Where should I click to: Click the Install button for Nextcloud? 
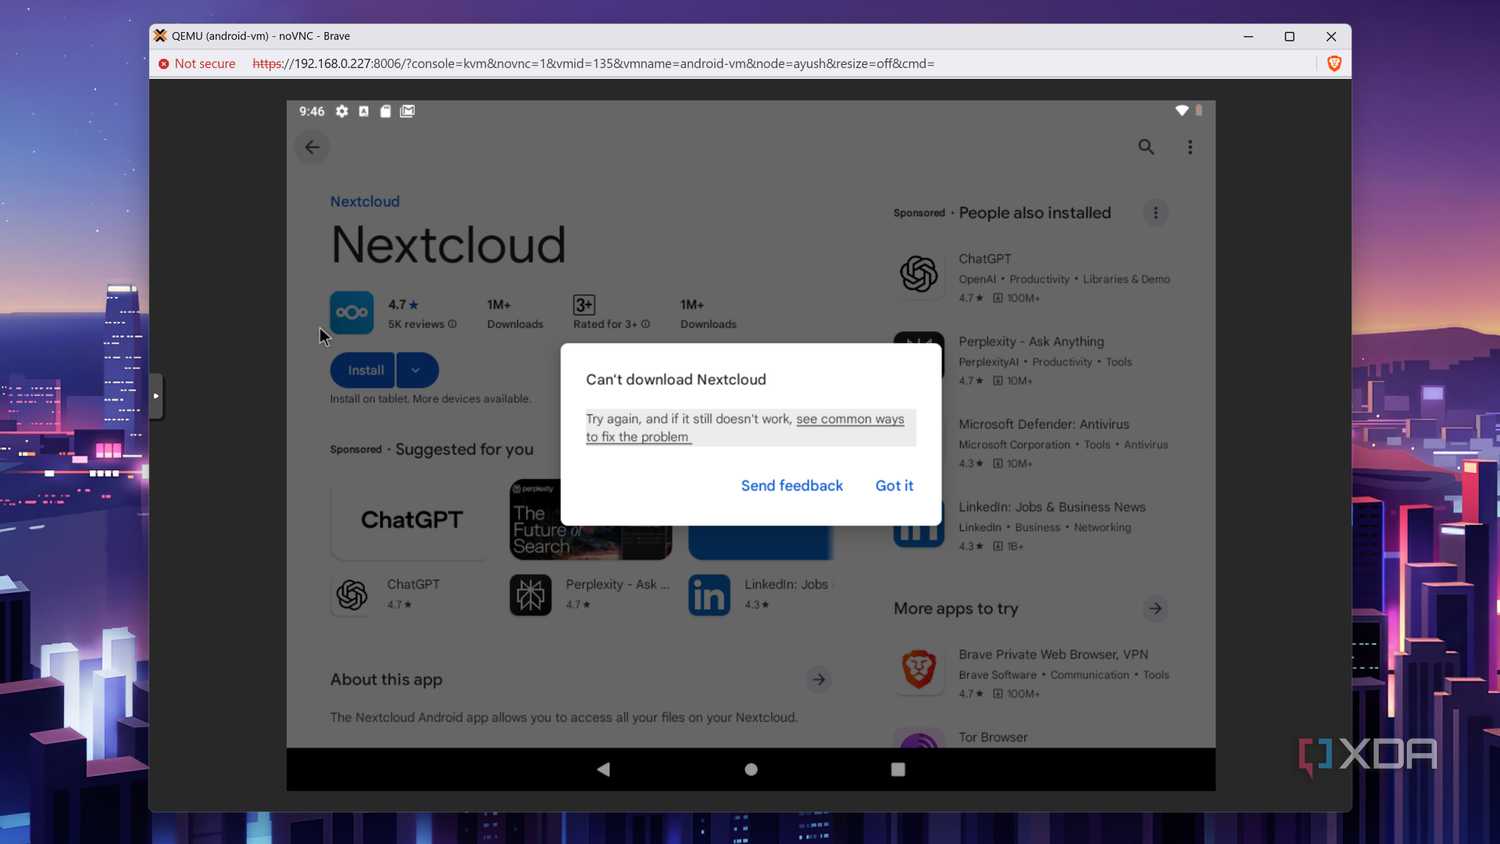coord(364,370)
